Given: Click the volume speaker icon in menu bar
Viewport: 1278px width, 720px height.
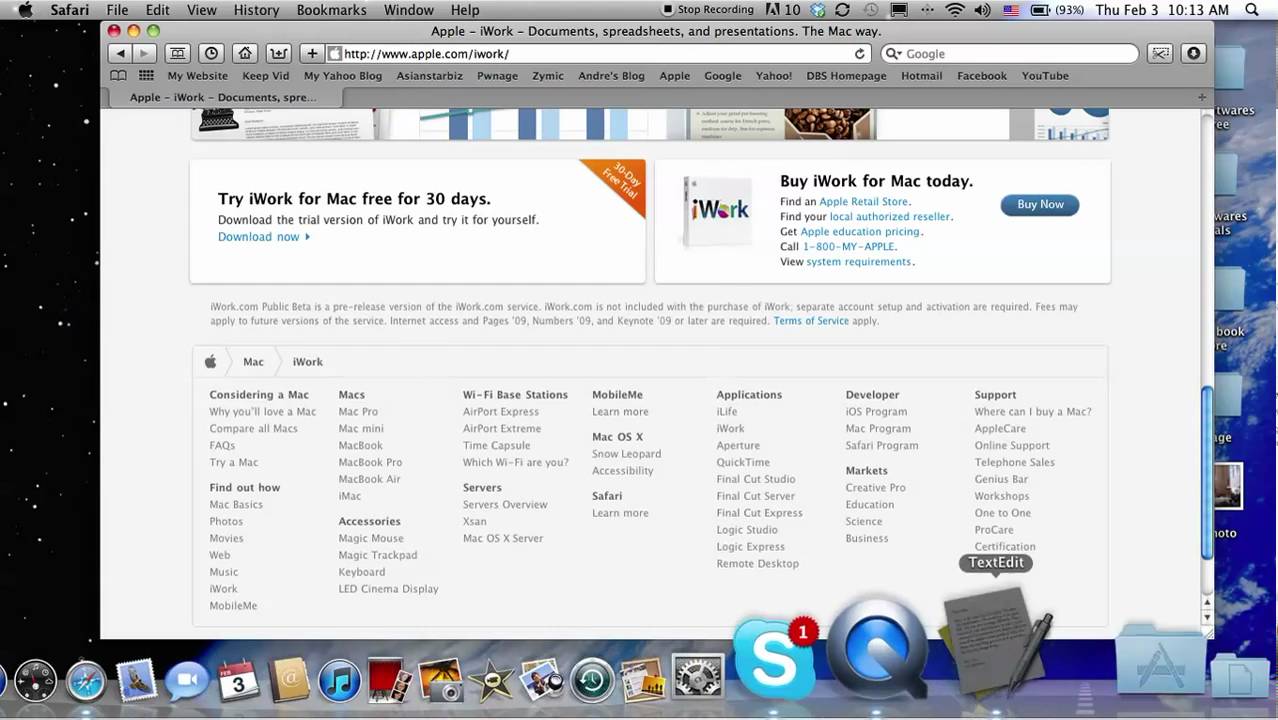Looking at the screenshot, I should coord(982,10).
